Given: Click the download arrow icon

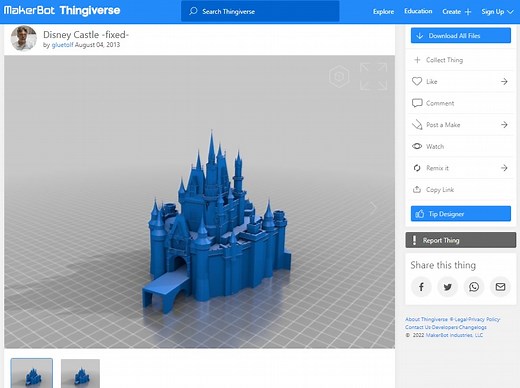Looking at the screenshot, I should tap(420, 36).
